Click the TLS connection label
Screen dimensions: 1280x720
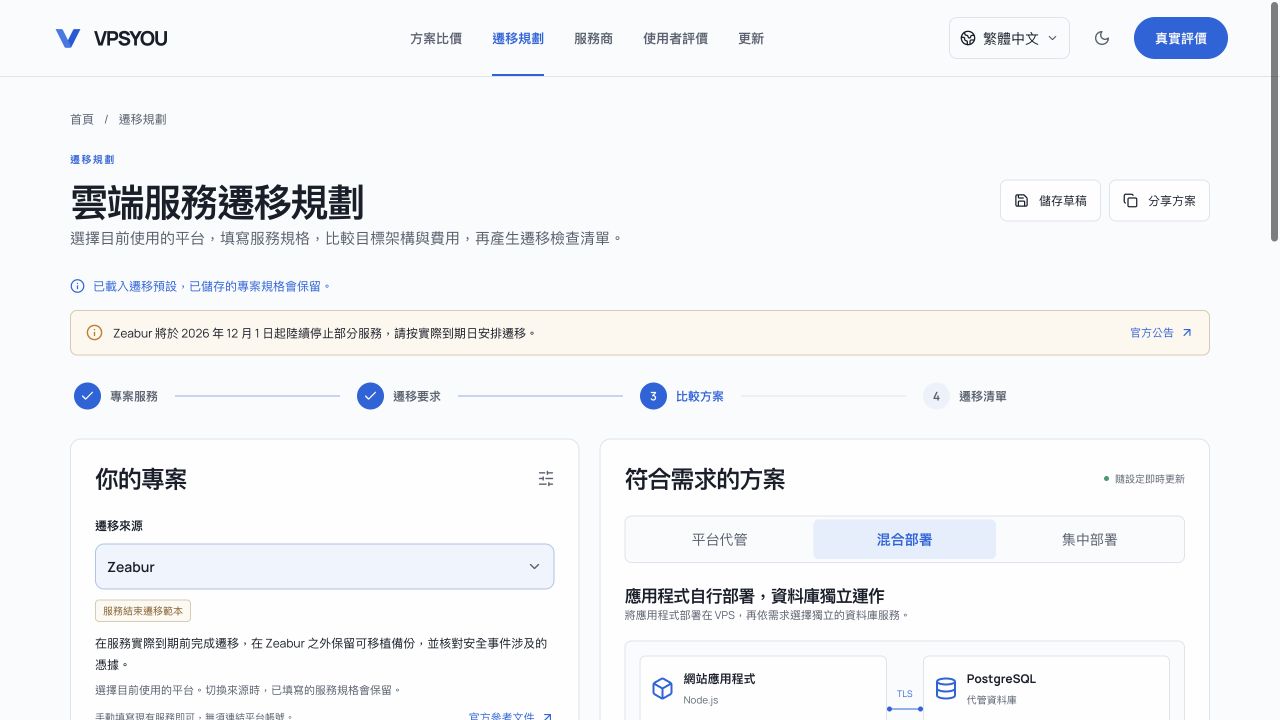(905, 694)
